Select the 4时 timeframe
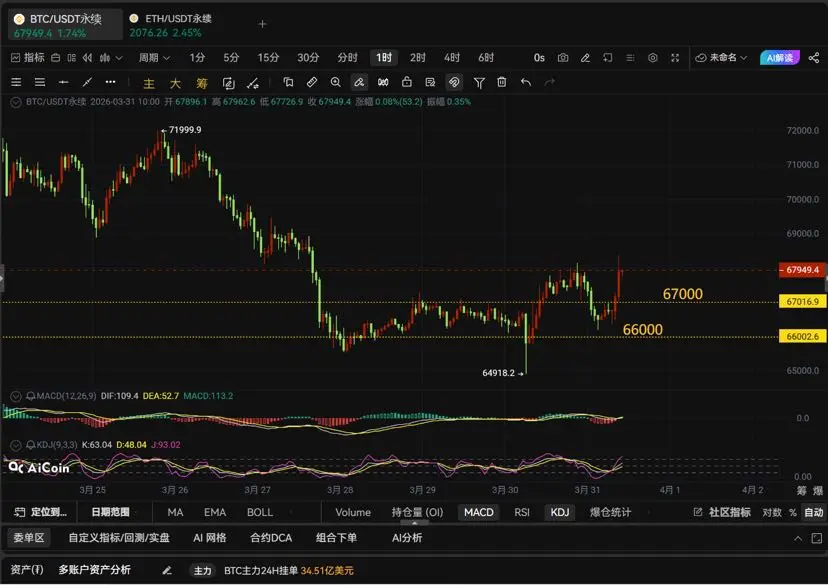The height and width of the screenshot is (585, 828). [x=451, y=58]
